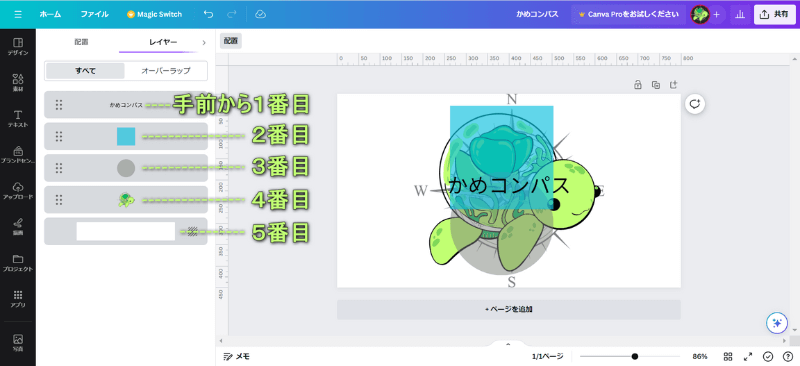The image size is (800, 366).
Task: Grab the drag handle of かめコンパス layer
Action: click(x=59, y=105)
